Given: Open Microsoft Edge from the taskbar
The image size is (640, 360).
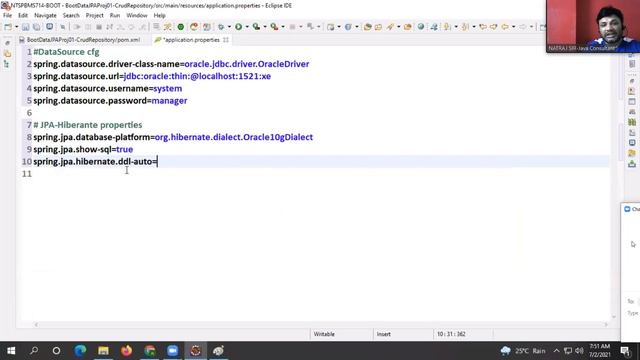Looking at the screenshot, I should coord(80,351).
